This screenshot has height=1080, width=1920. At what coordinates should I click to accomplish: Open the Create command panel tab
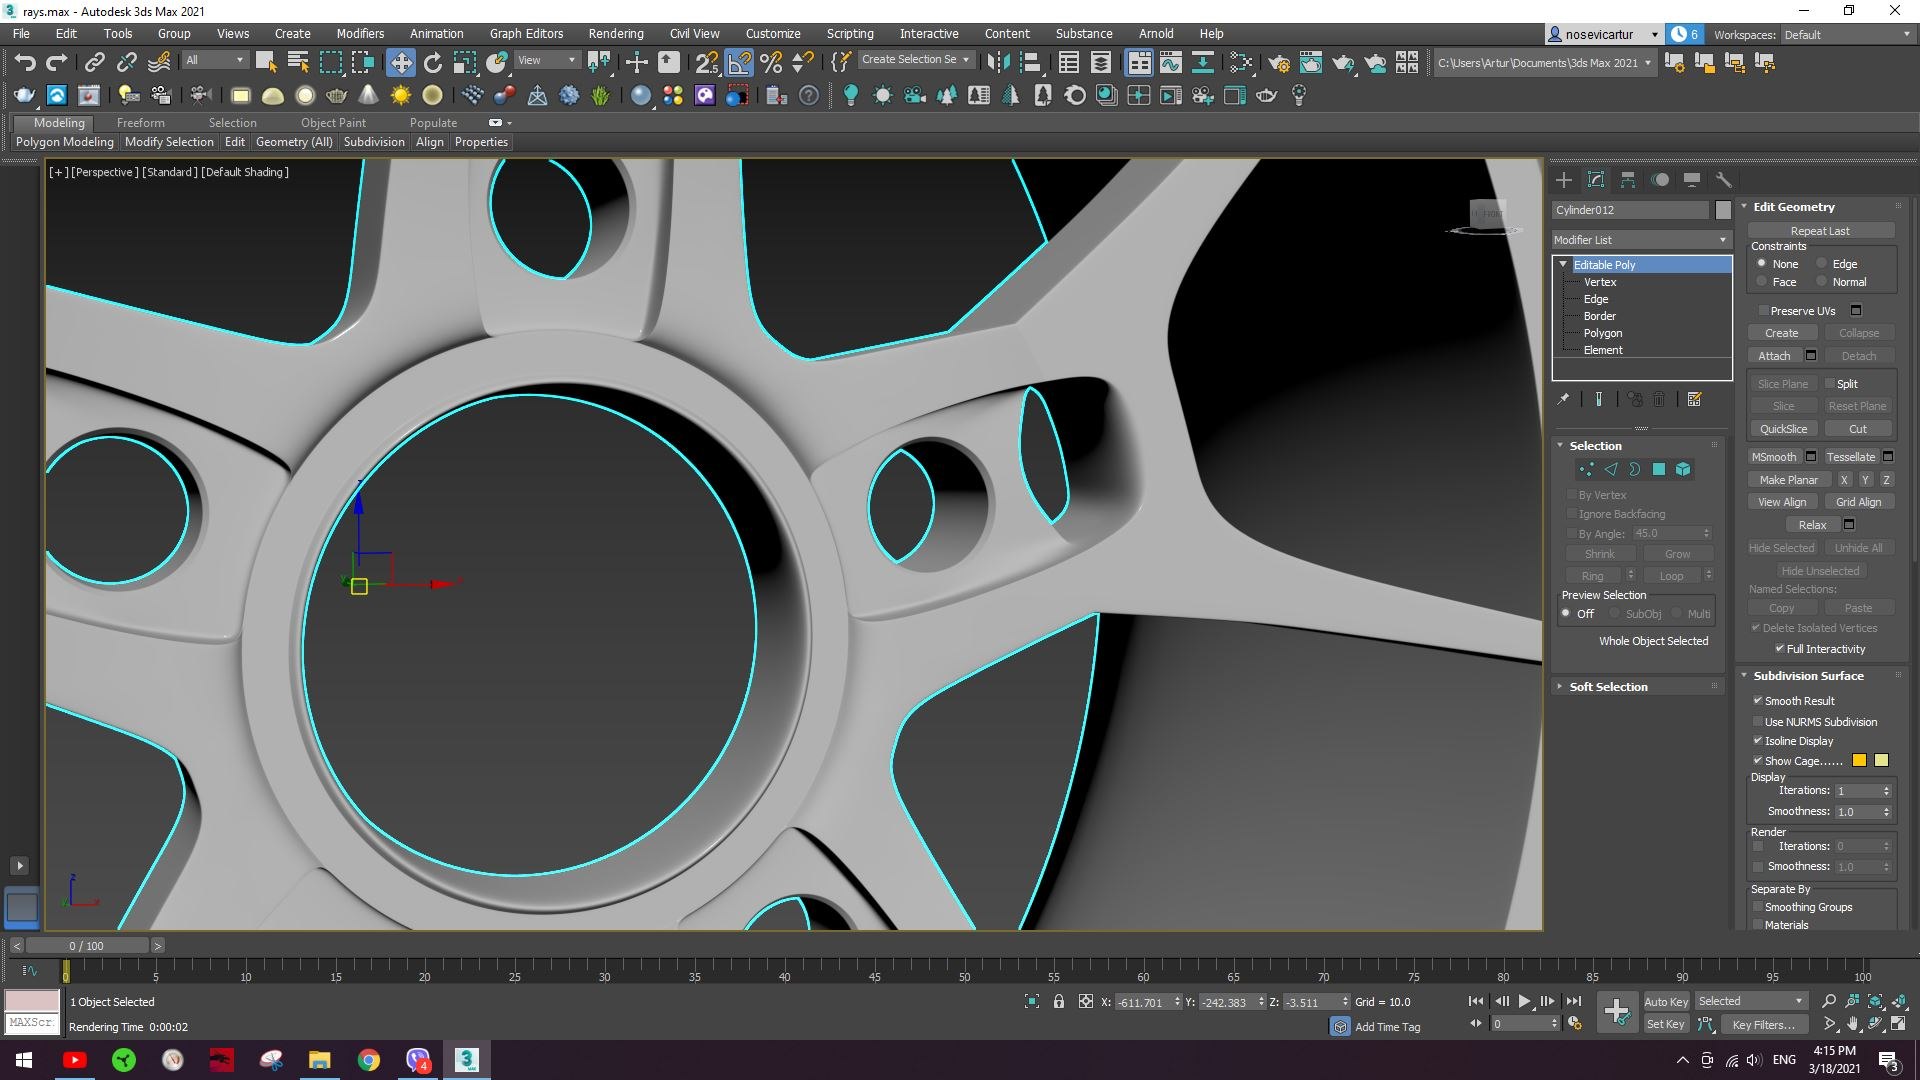coord(1564,180)
